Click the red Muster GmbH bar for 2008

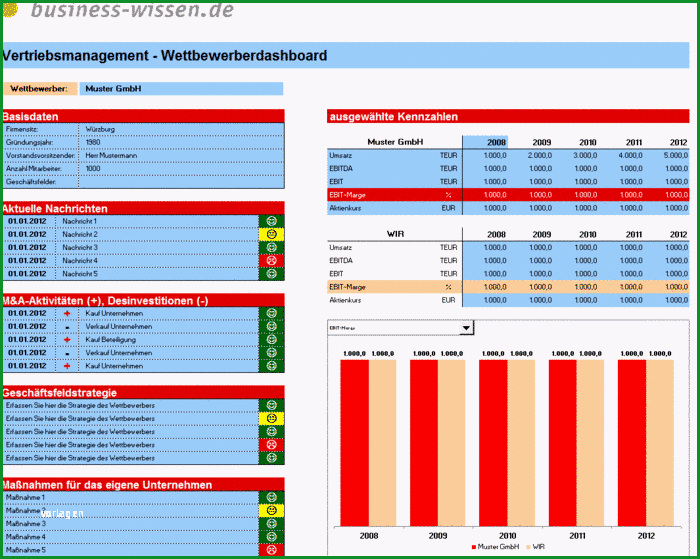354,443
